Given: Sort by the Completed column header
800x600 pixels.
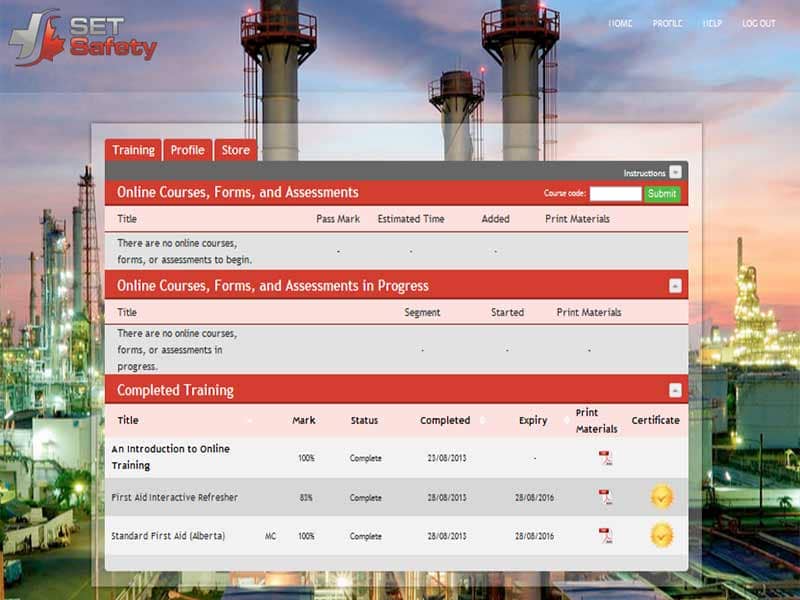Looking at the screenshot, I should click(445, 420).
